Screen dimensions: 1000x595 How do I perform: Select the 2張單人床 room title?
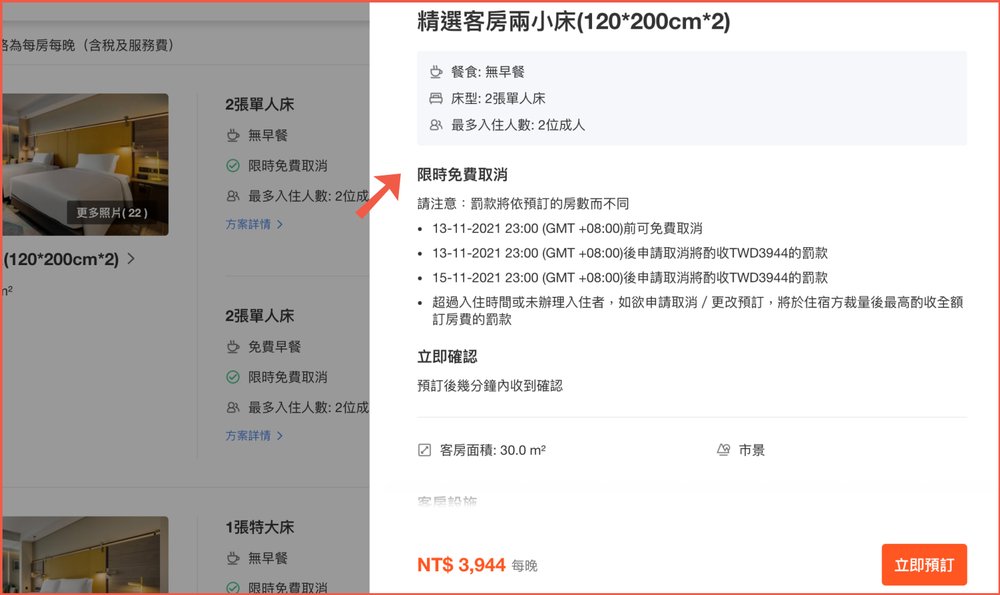(x=259, y=103)
